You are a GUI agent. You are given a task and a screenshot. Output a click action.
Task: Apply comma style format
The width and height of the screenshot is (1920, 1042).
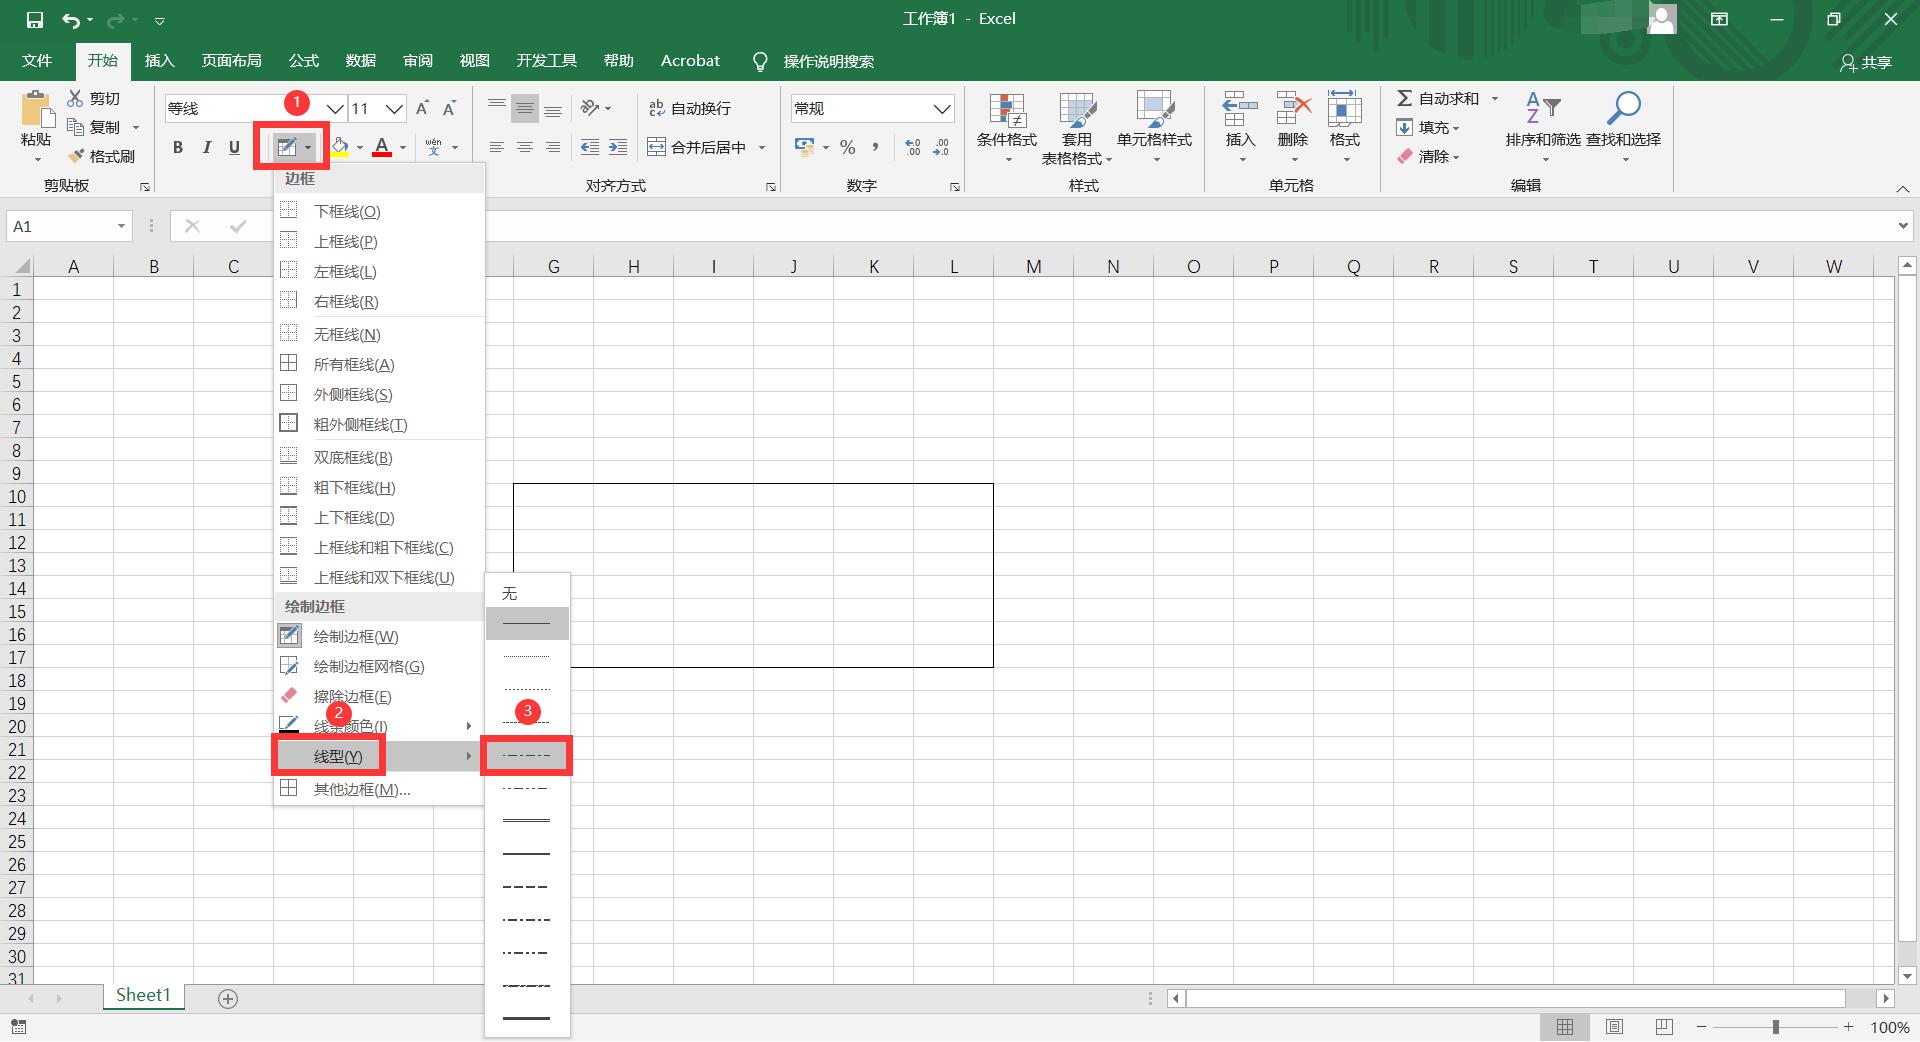point(875,147)
